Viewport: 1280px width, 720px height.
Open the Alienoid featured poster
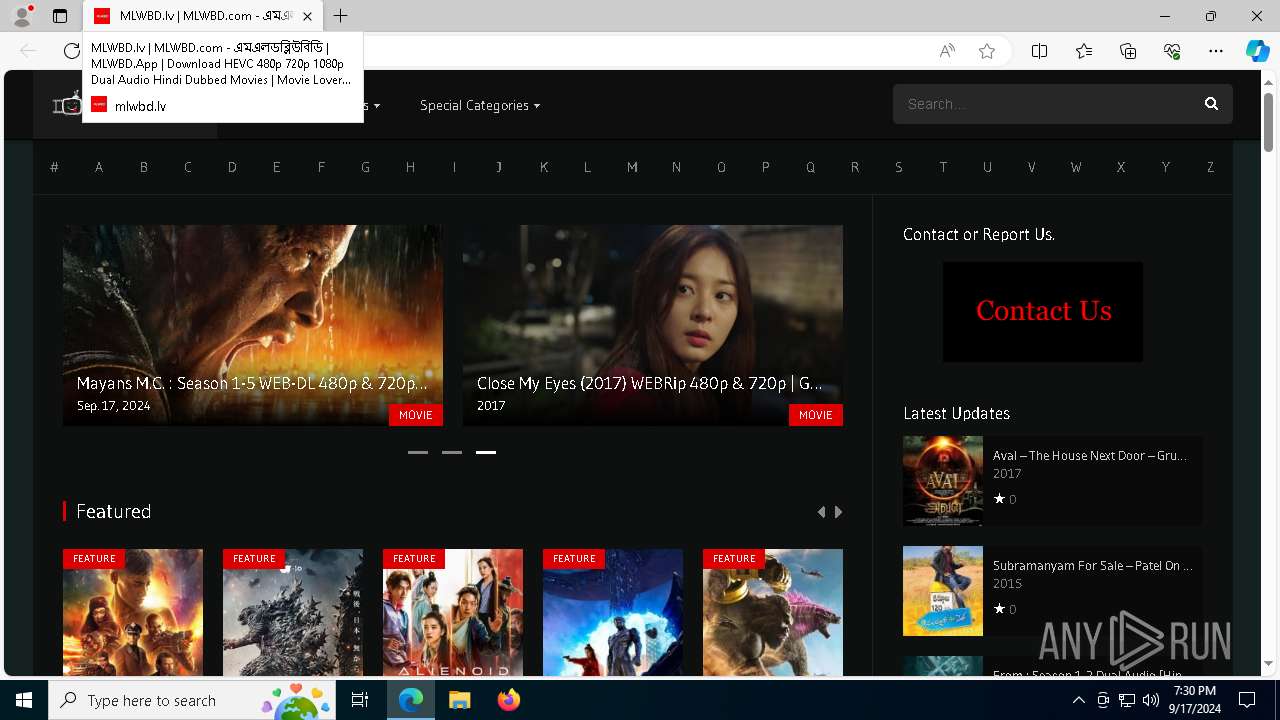pyautogui.click(x=453, y=613)
